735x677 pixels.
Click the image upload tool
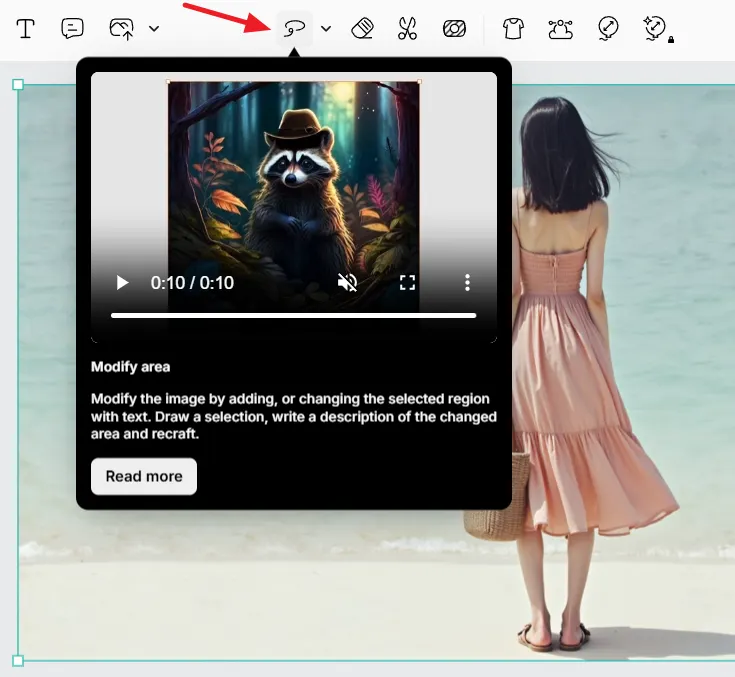pos(121,28)
